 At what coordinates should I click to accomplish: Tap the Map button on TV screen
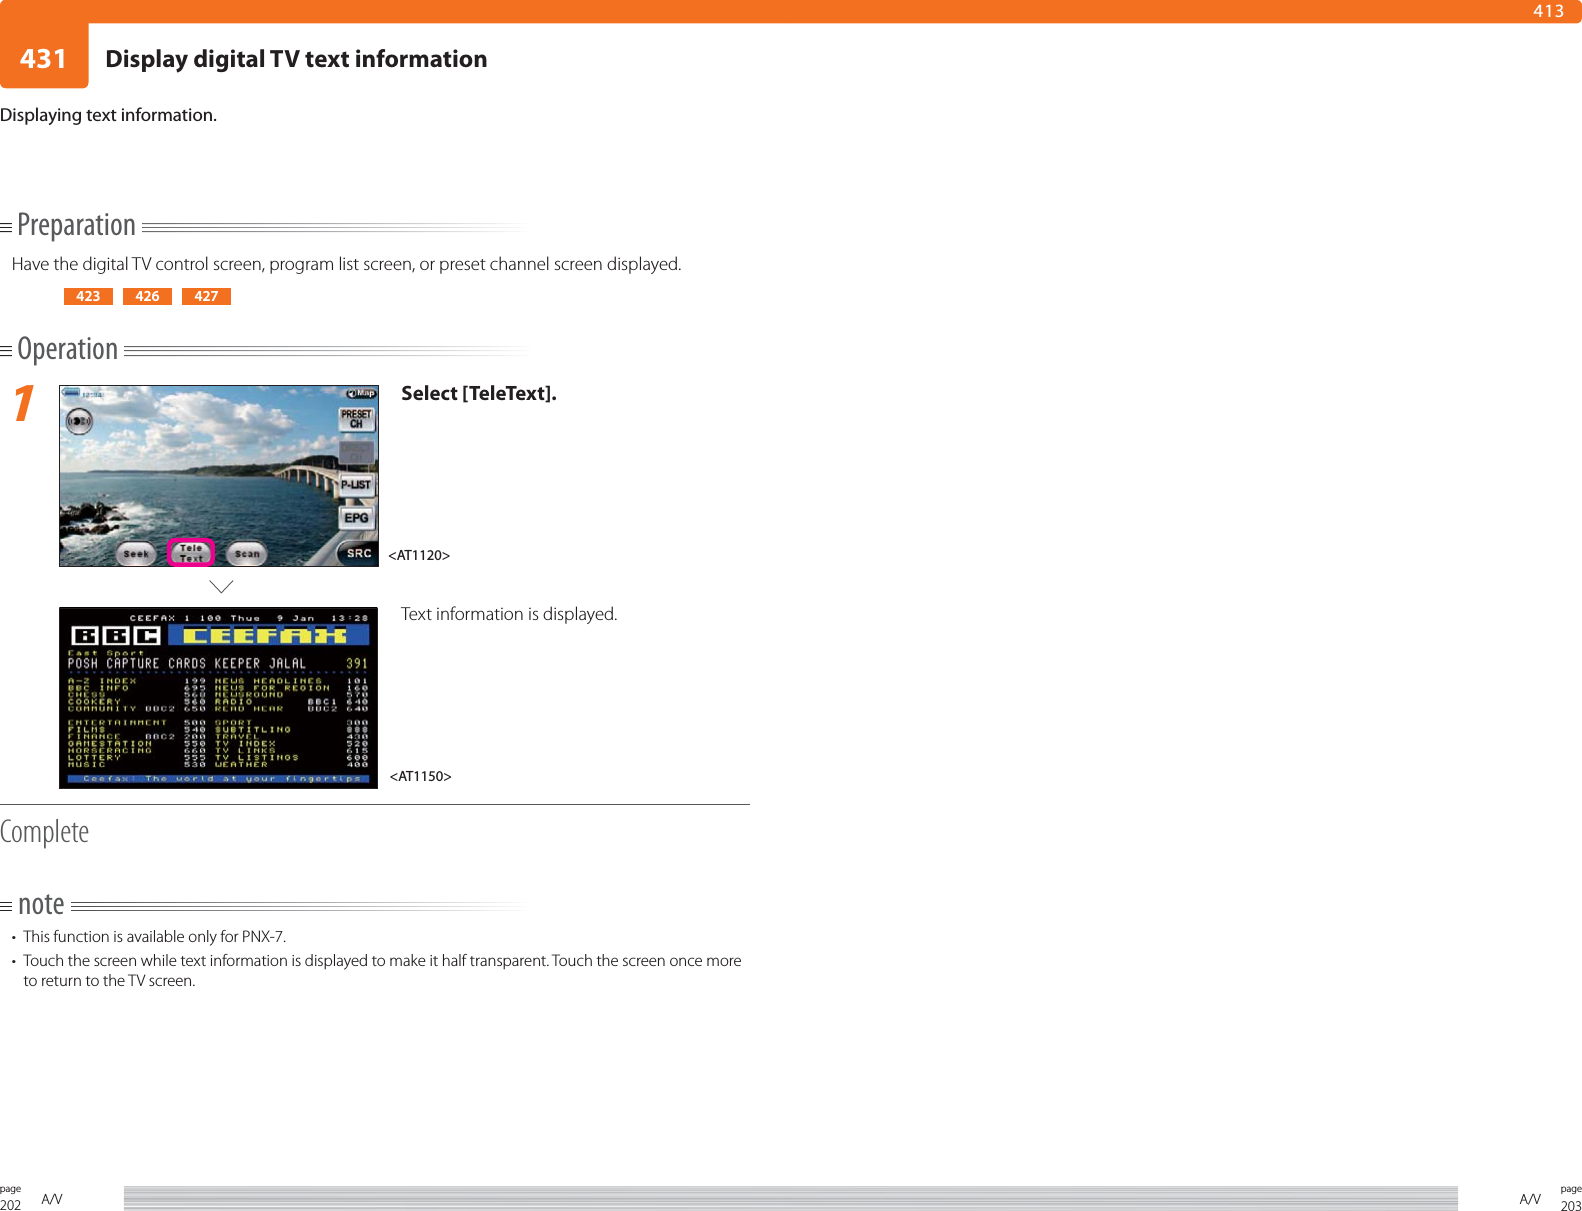(361, 393)
